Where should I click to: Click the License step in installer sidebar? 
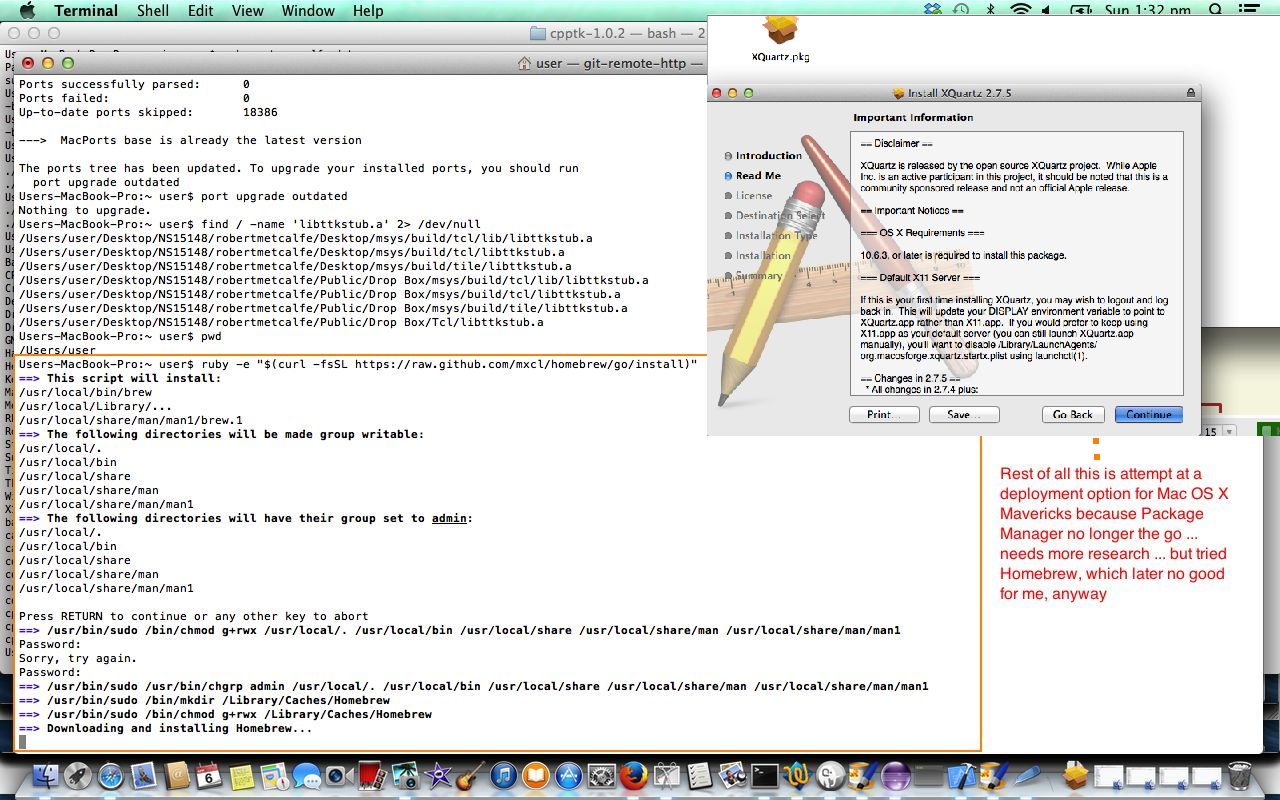coord(754,196)
